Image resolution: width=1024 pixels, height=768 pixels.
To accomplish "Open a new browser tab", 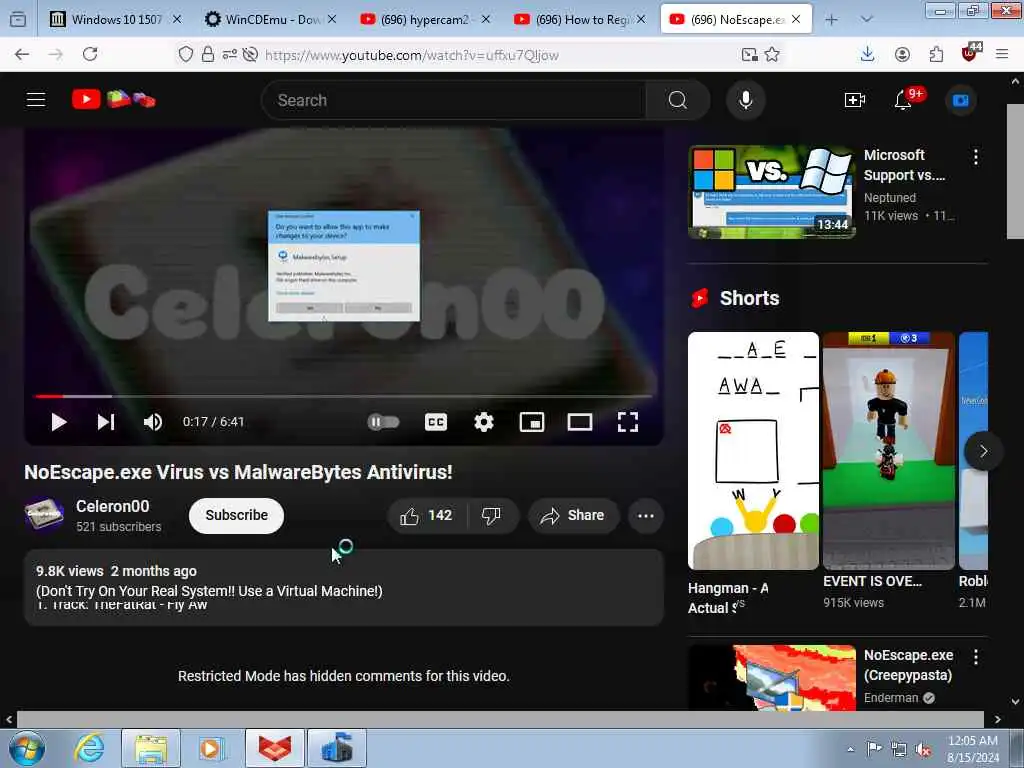I will click(x=831, y=20).
